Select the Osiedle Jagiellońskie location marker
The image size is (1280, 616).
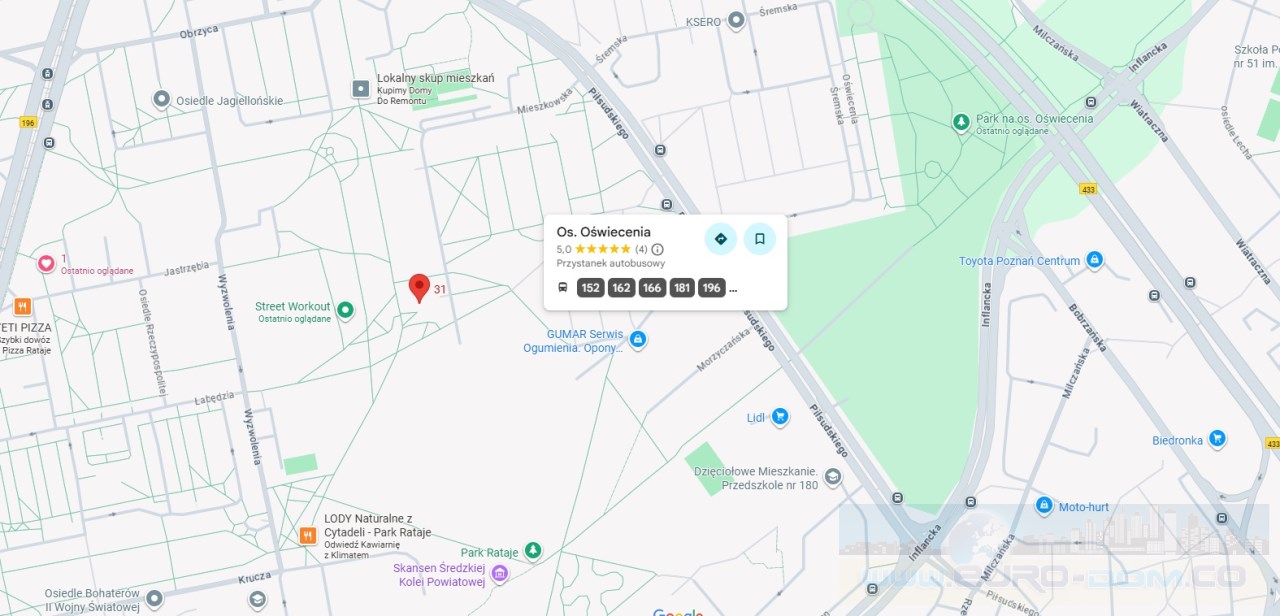pyautogui.click(x=161, y=99)
